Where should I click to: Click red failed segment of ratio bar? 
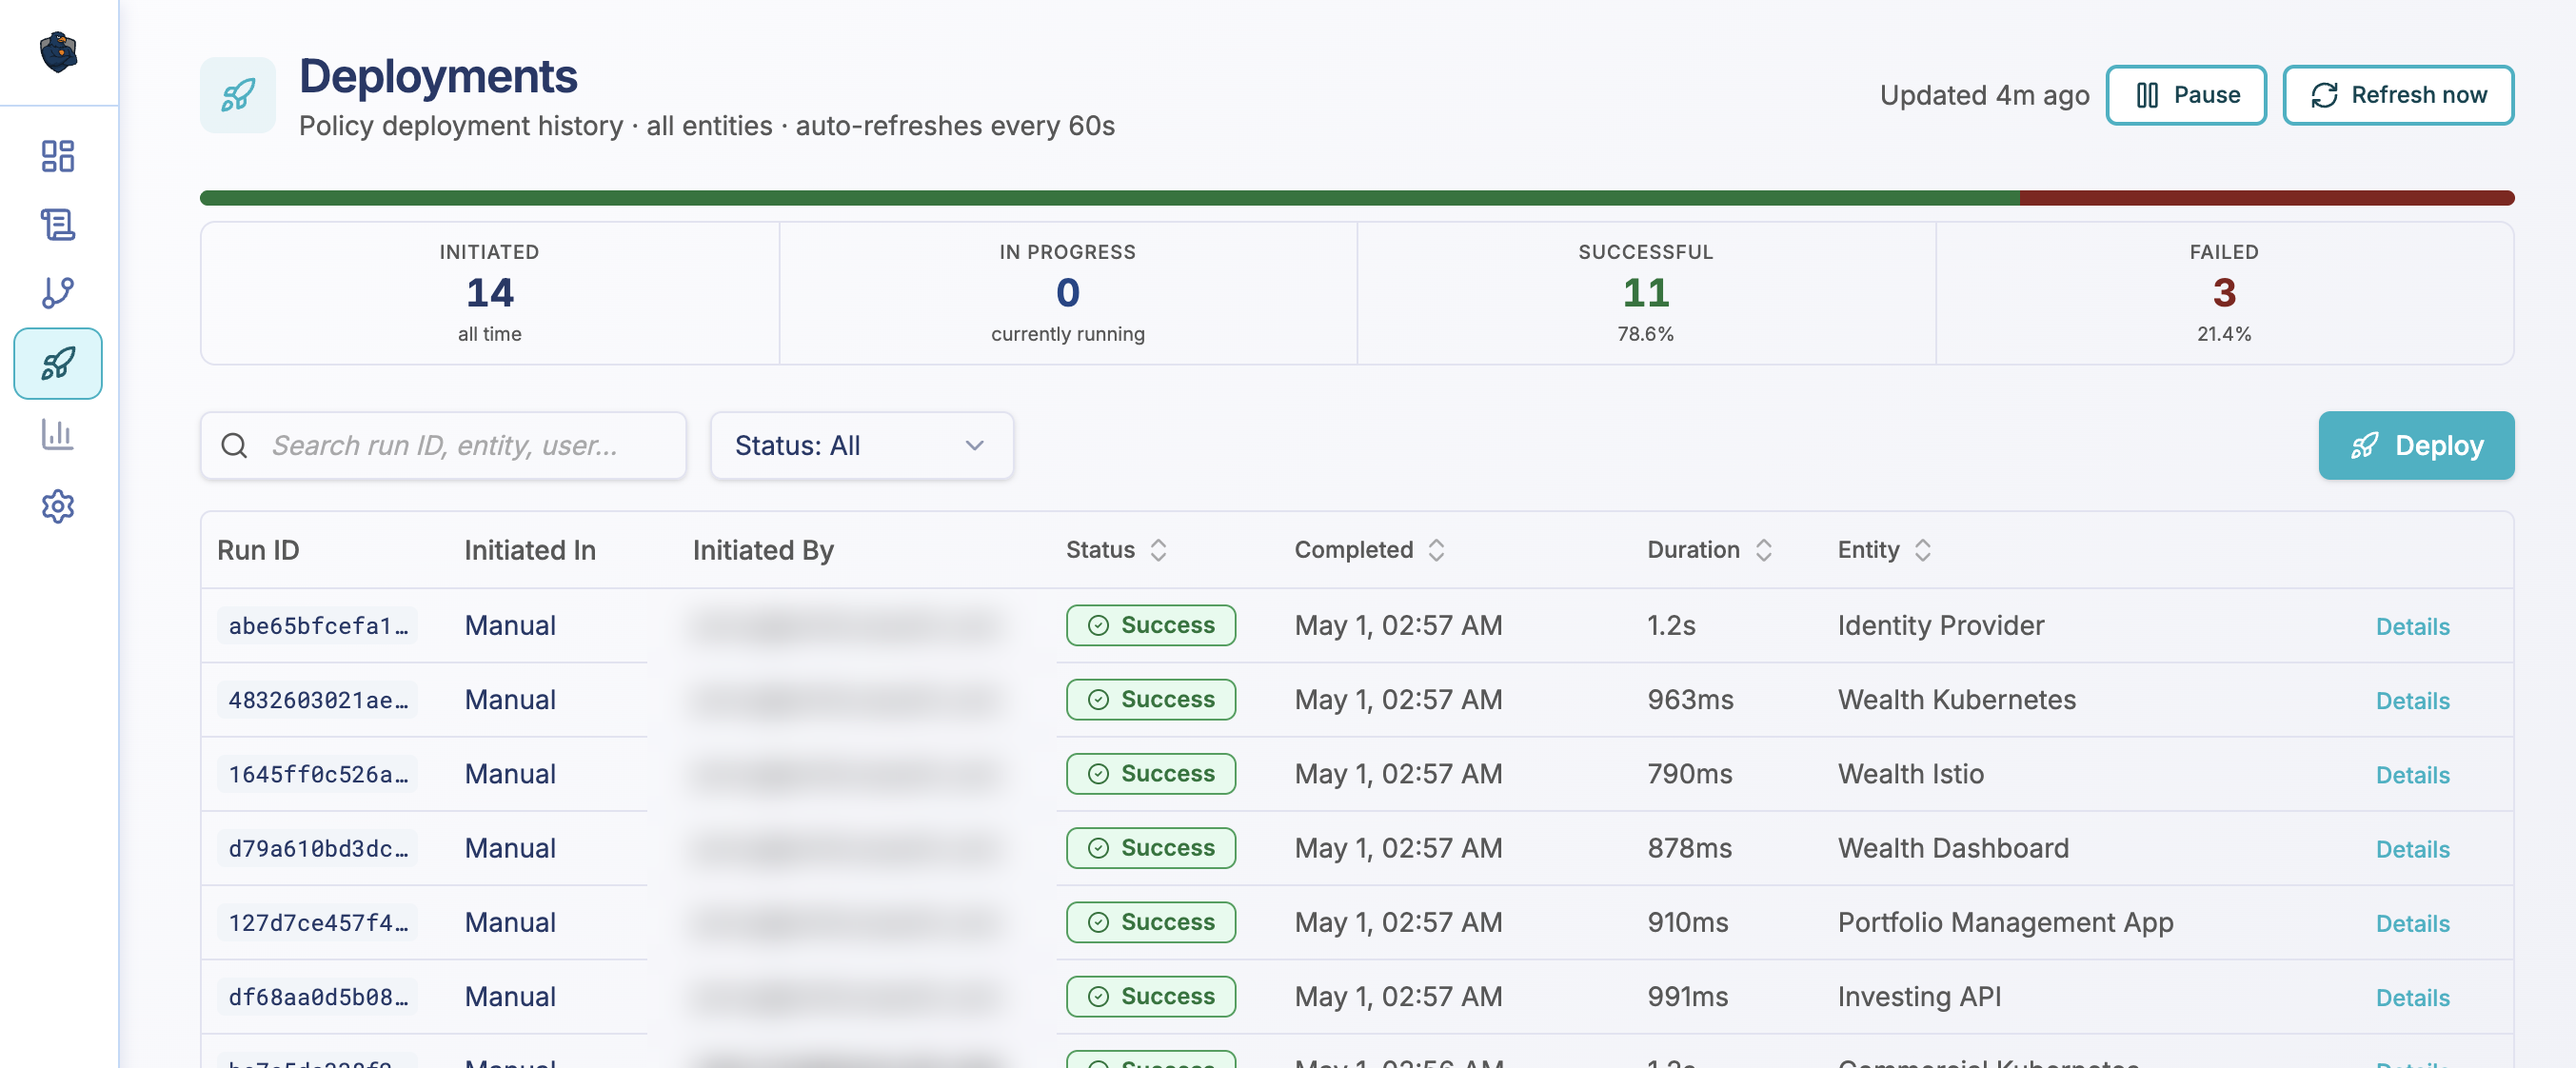(2267, 198)
